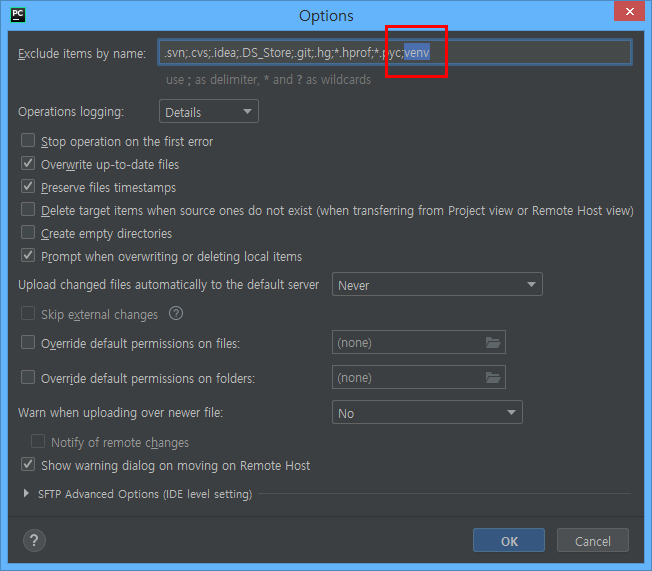
Task: Open the Warn when uploading dropdown
Action: 427,413
